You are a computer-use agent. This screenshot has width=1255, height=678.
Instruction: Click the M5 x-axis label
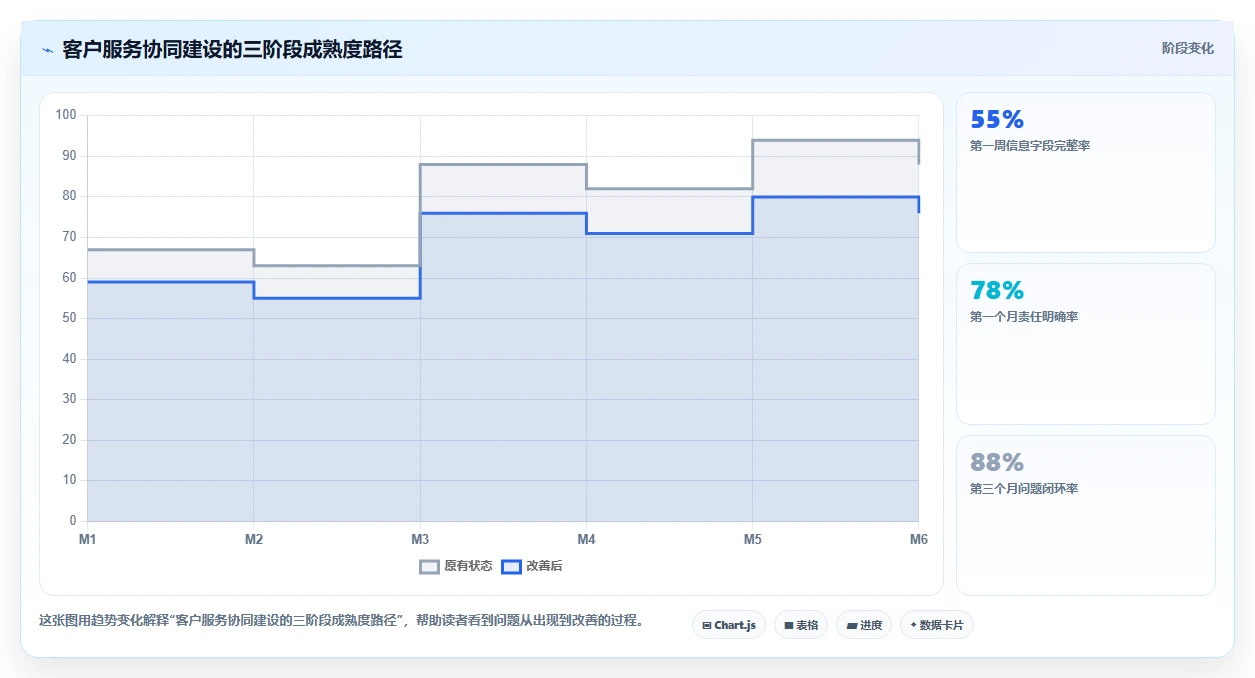752,540
